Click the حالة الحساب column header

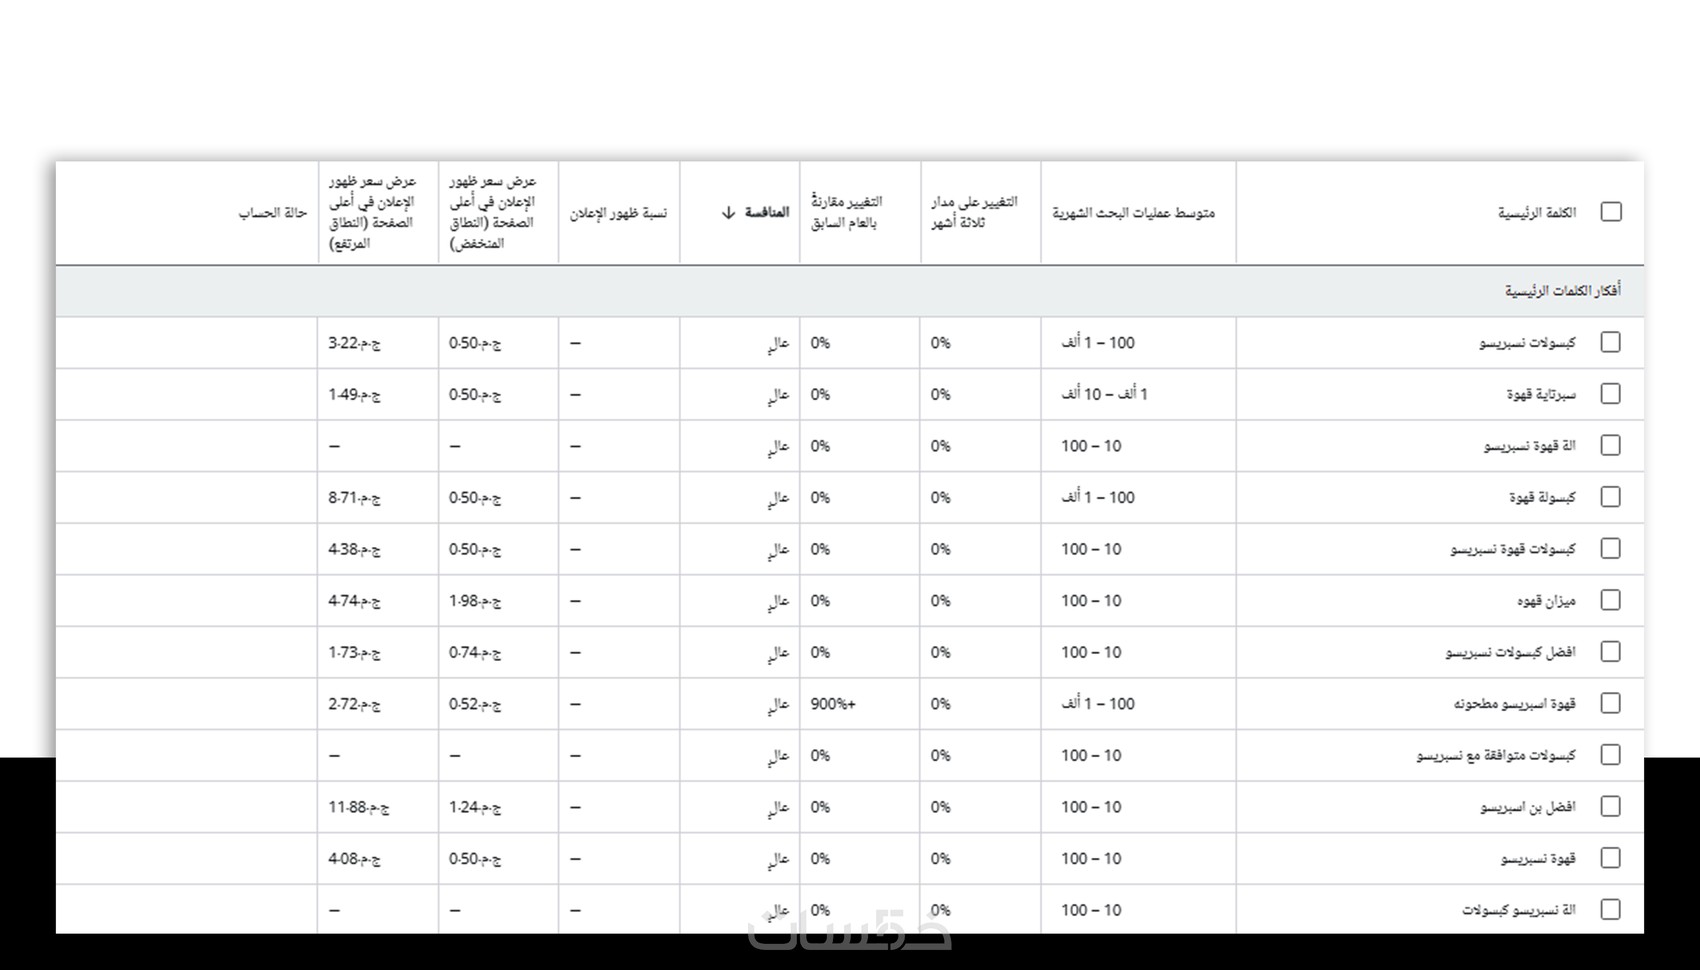point(272,213)
